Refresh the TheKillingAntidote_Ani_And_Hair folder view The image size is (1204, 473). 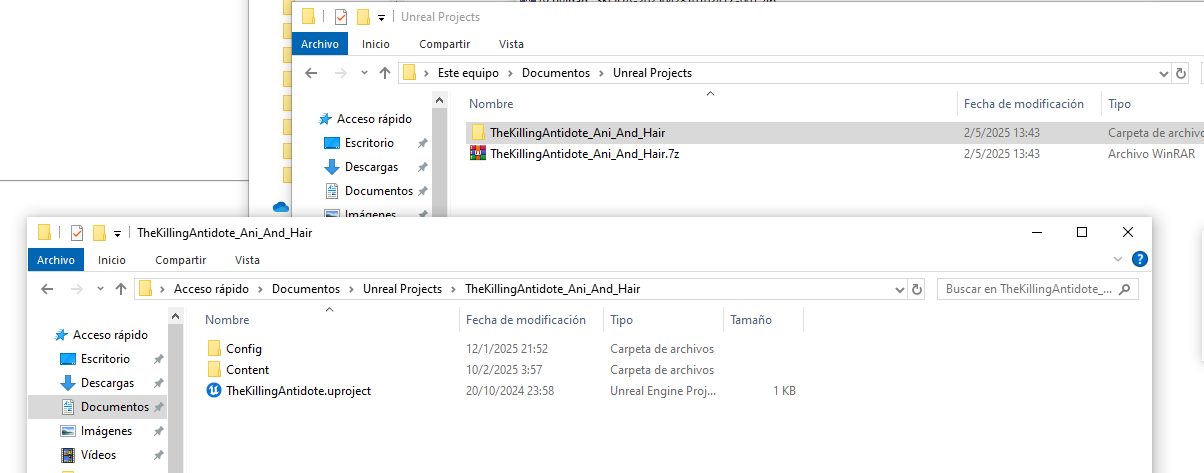pyautogui.click(x=917, y=289)
